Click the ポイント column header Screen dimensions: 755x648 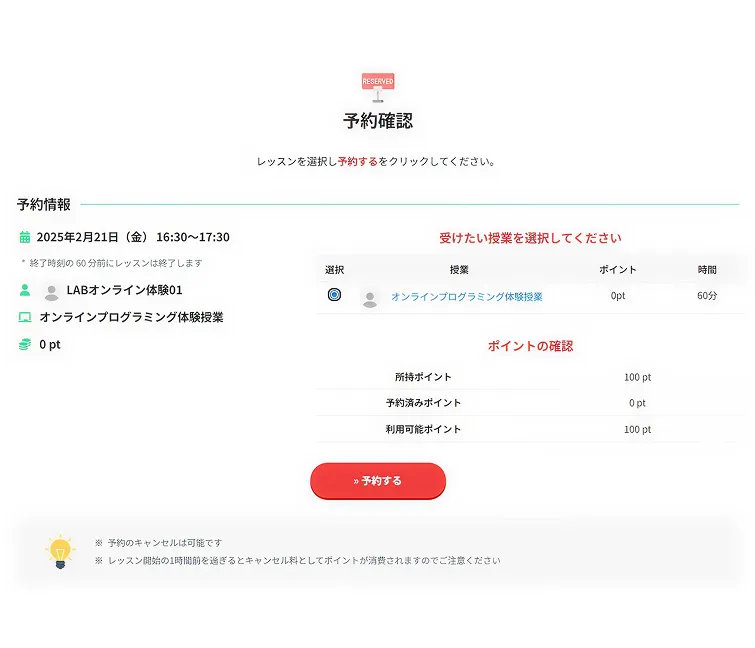[617, 269]
